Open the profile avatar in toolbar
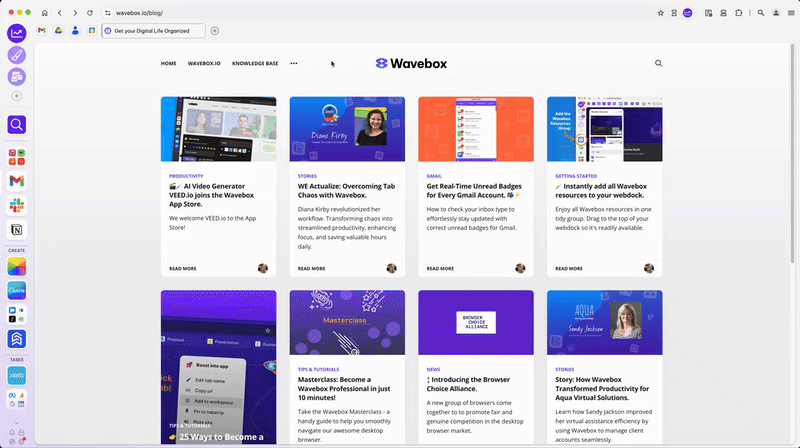The height and width of the screenshot is (448, 800). (x=776, y=13)
